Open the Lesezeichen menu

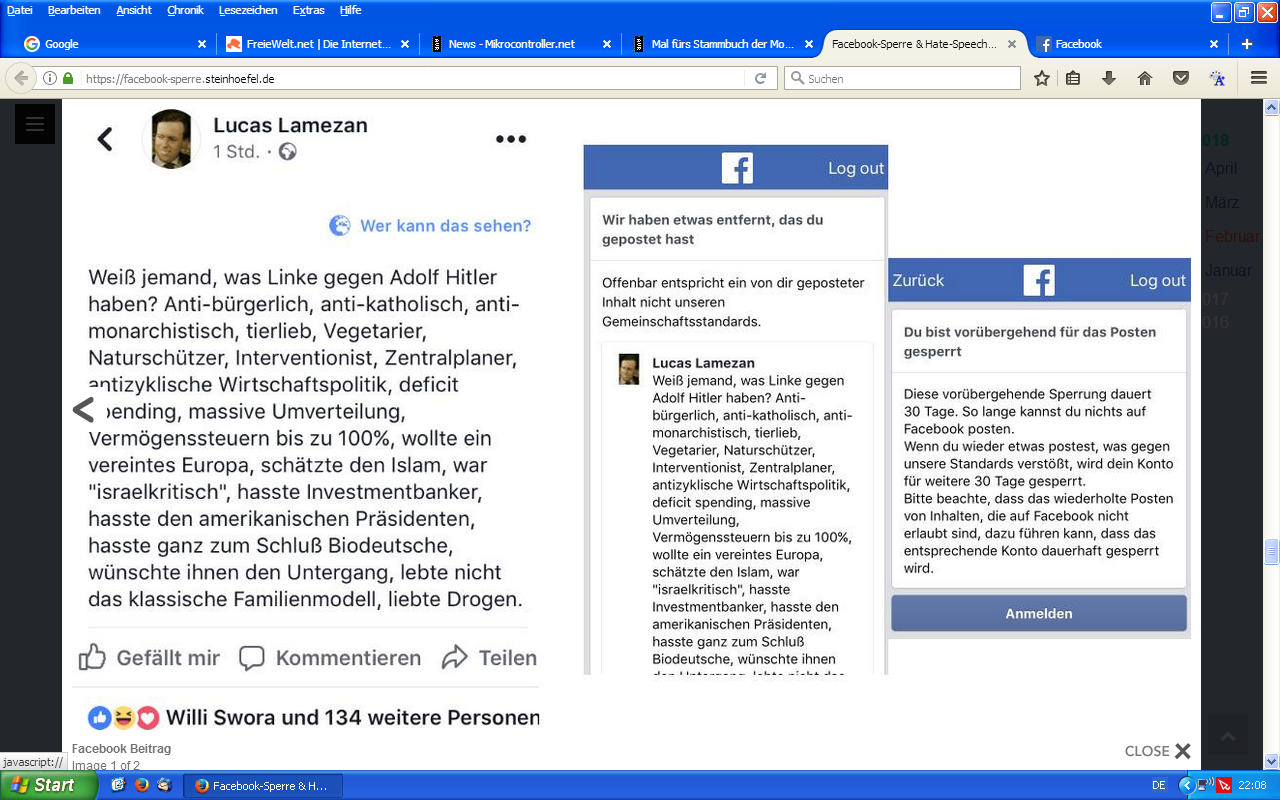248,10
